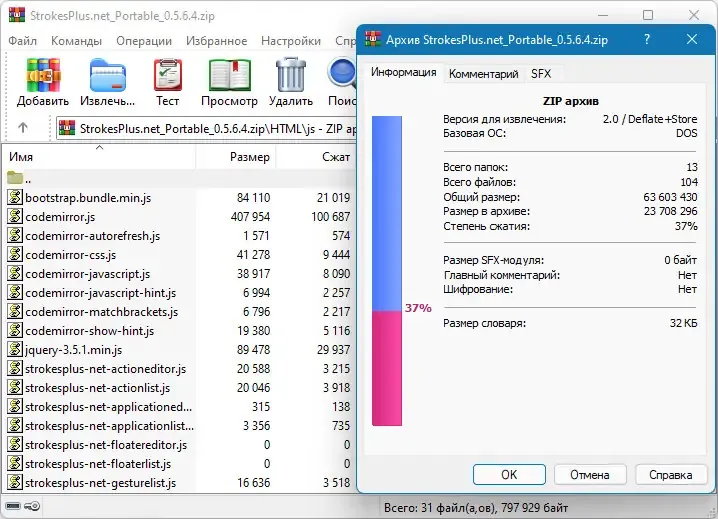Select codemirror-autorefresh.js file icon
718x519 pixels.
tap(15, 235)
